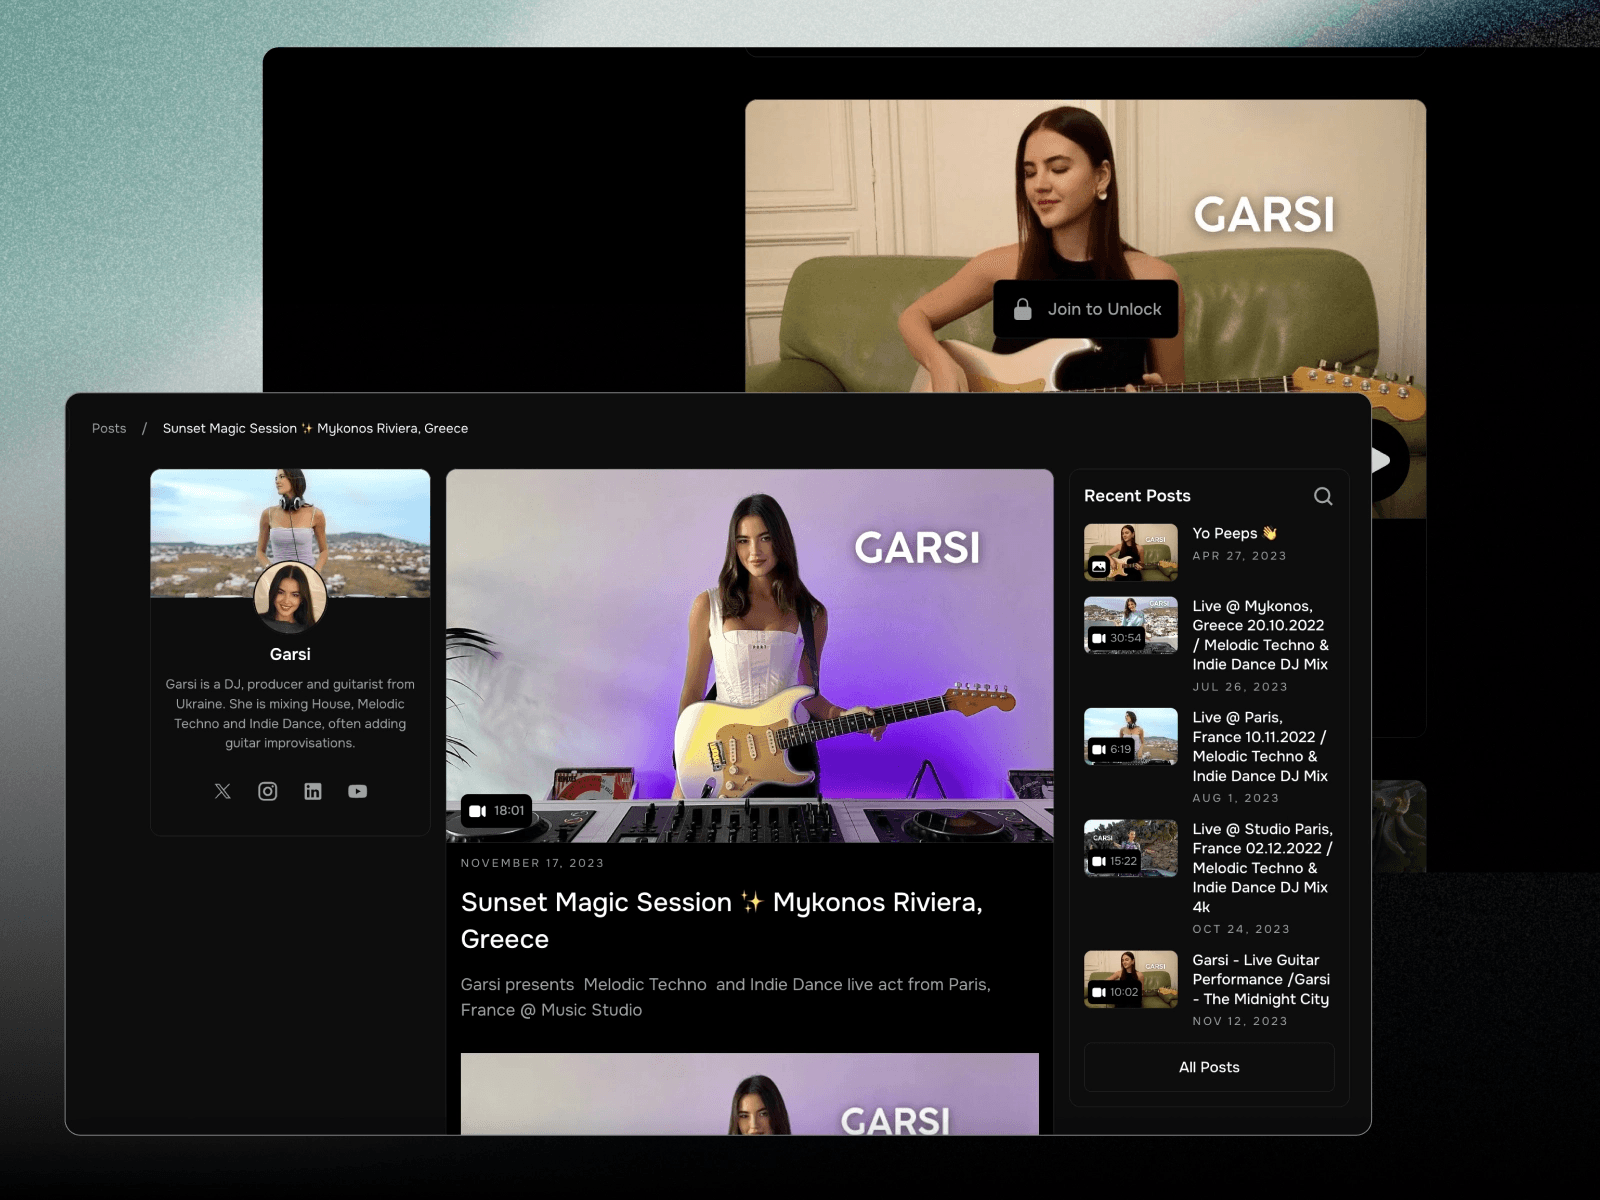The image size is (1600, 1200).
Task: Click Garsi's round profile avatar
Action: 290,598
